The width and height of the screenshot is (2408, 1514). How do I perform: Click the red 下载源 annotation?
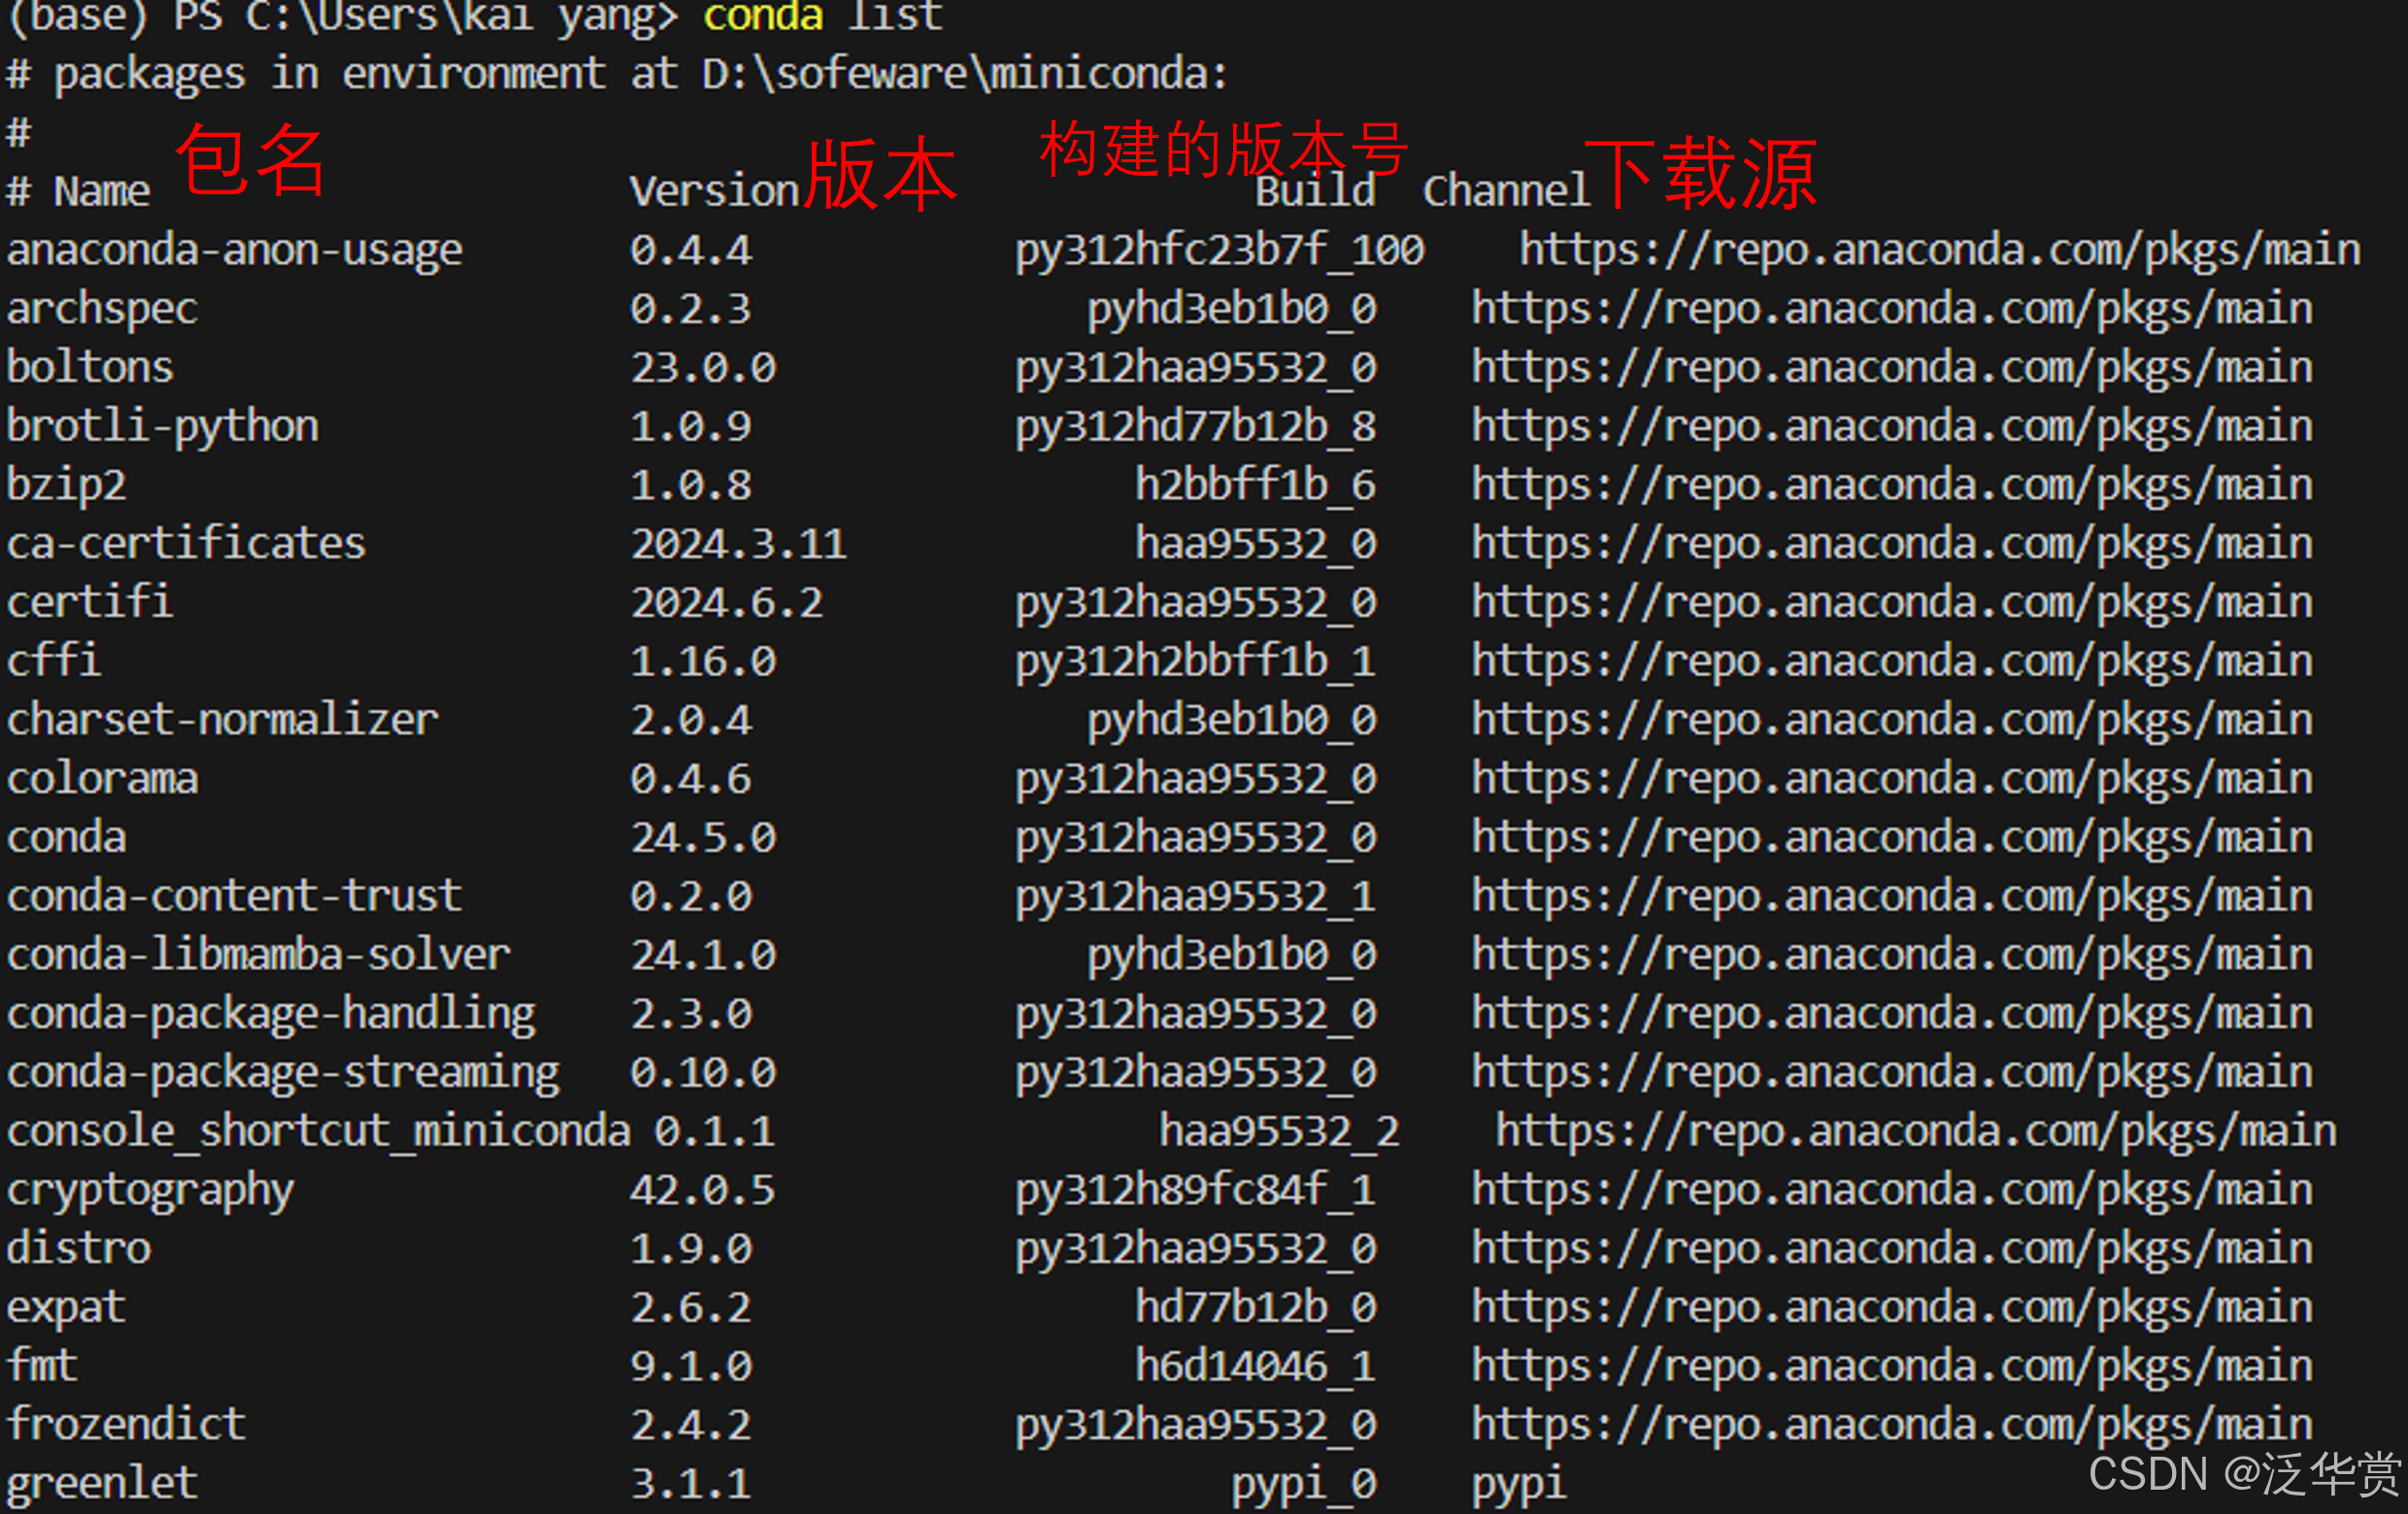1700,174
